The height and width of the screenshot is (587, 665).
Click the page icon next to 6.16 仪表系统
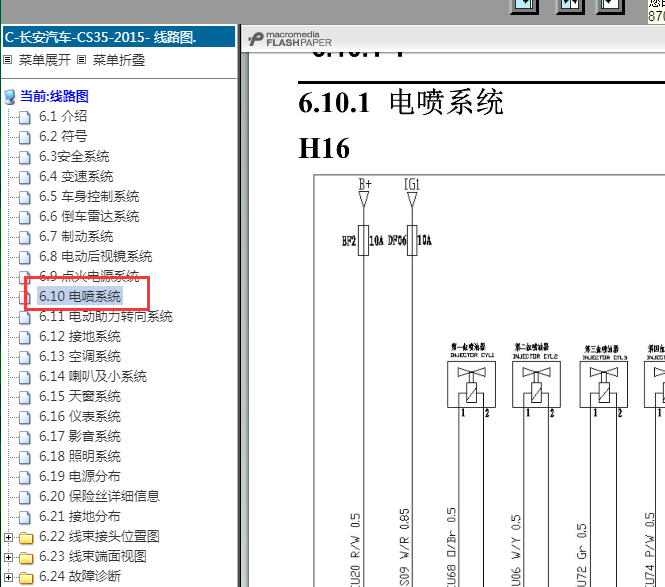pyautogui.click(x=25, y=417)
